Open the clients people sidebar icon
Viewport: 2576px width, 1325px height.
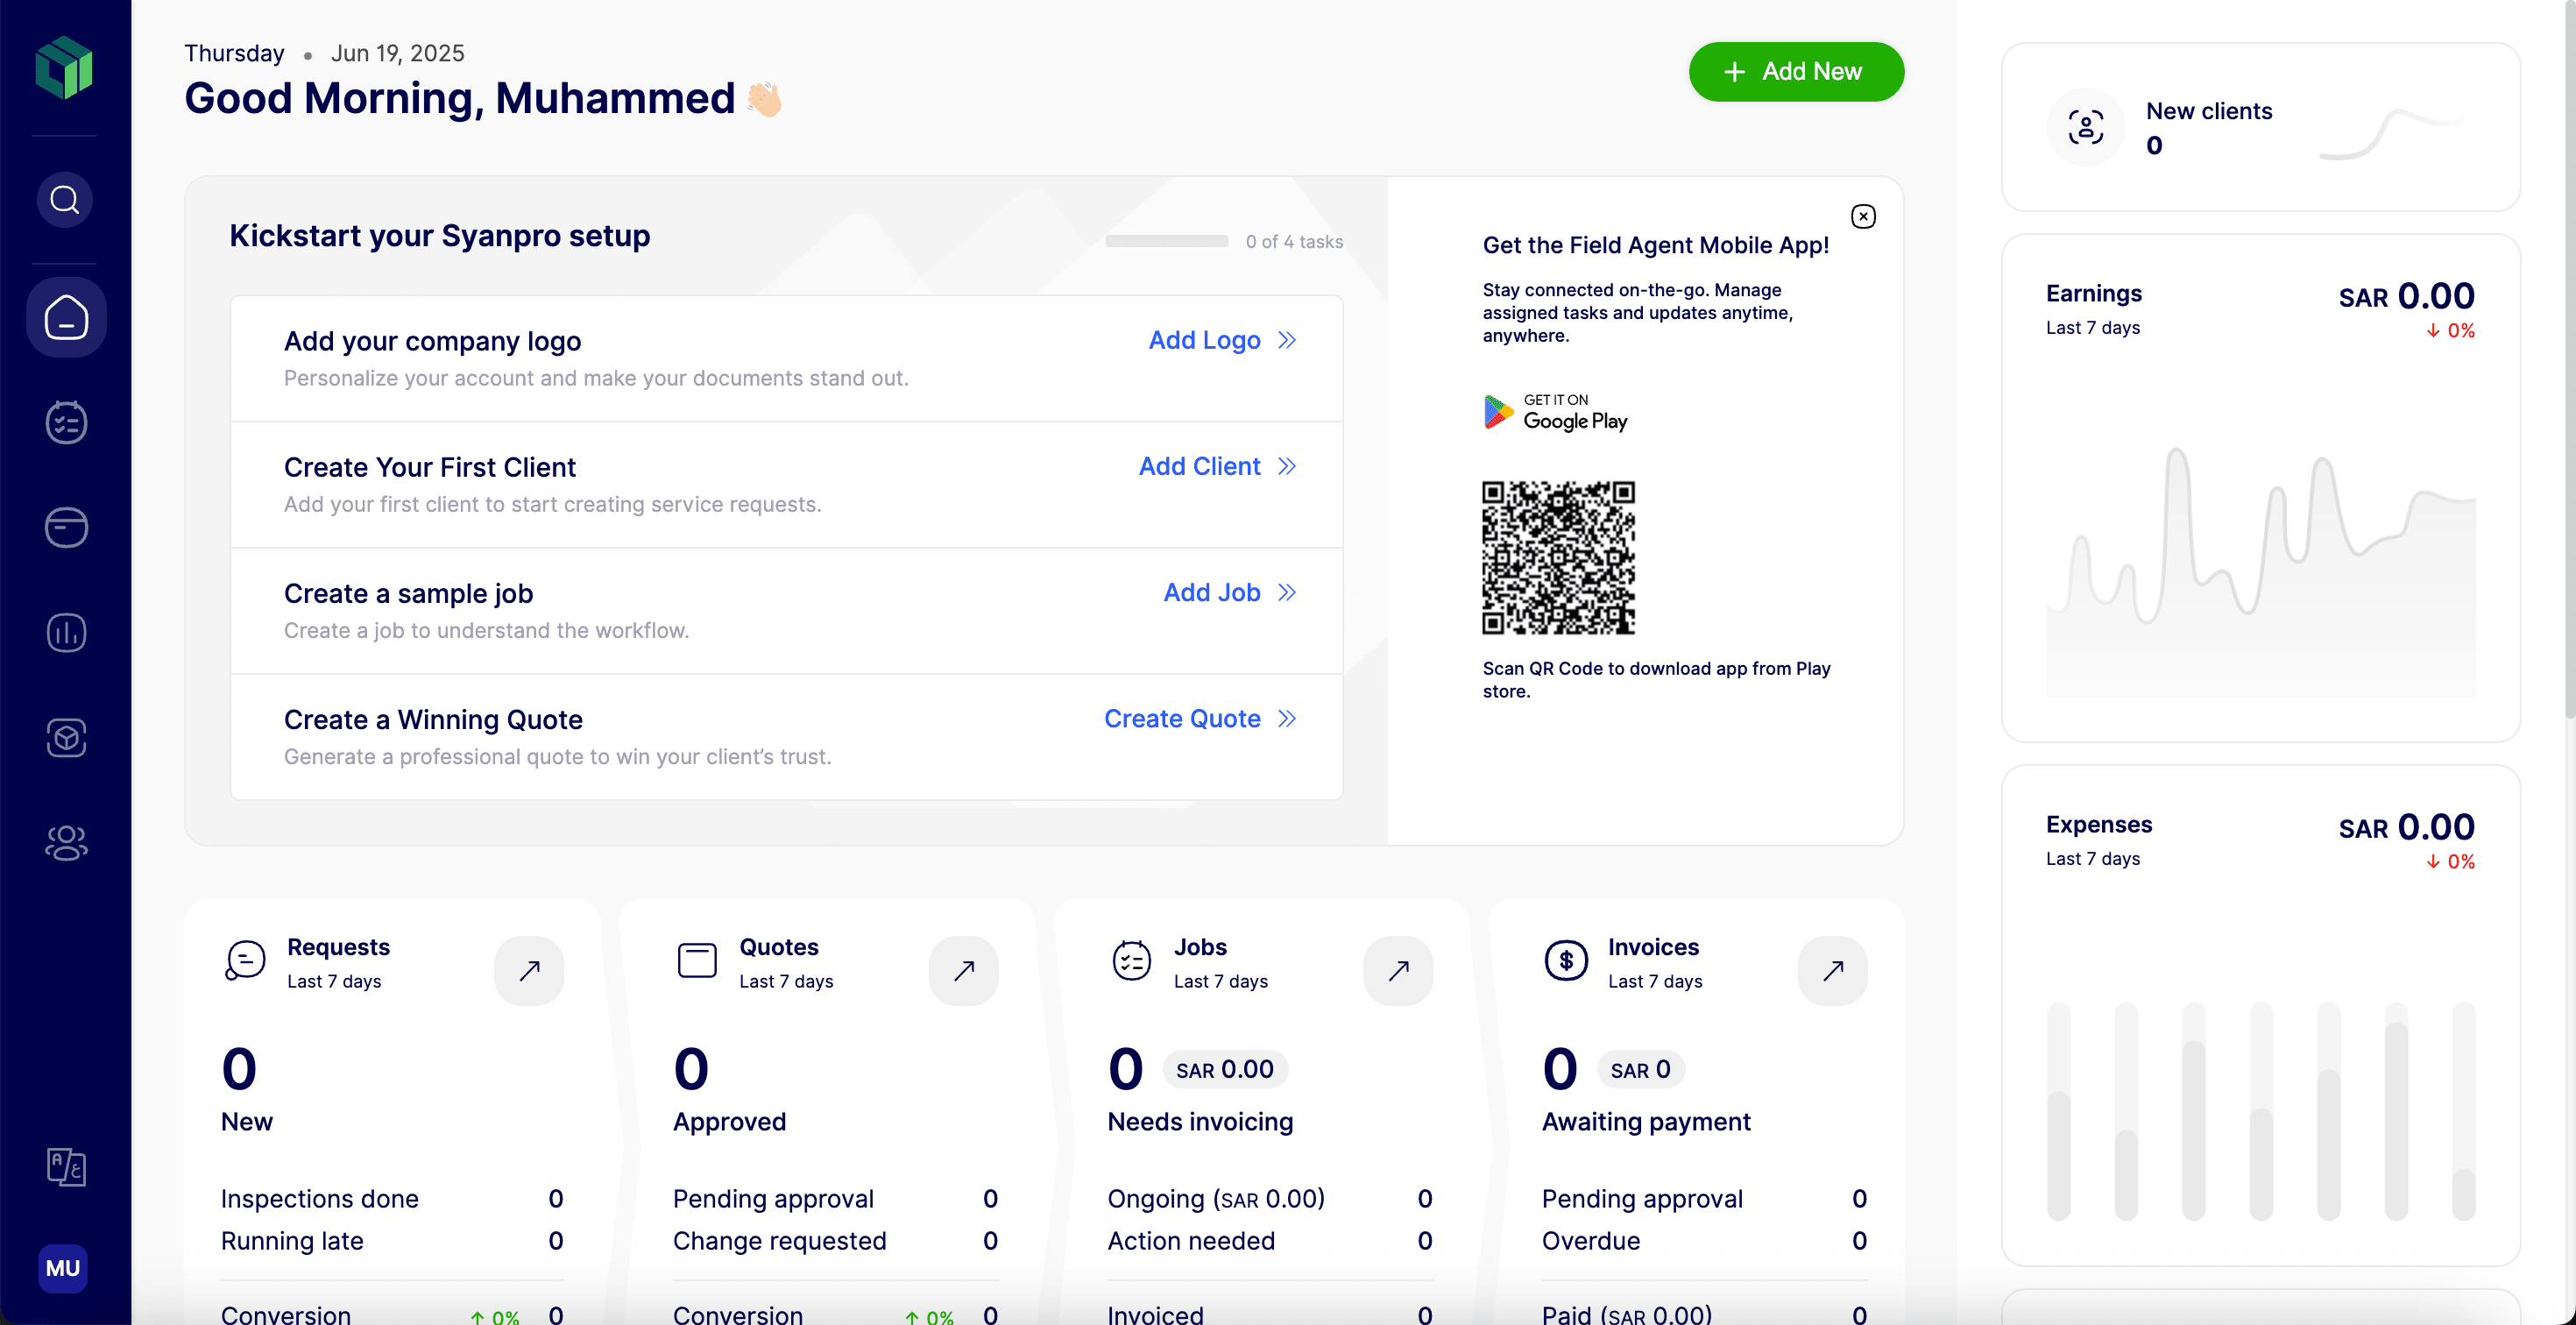point(66,843)
